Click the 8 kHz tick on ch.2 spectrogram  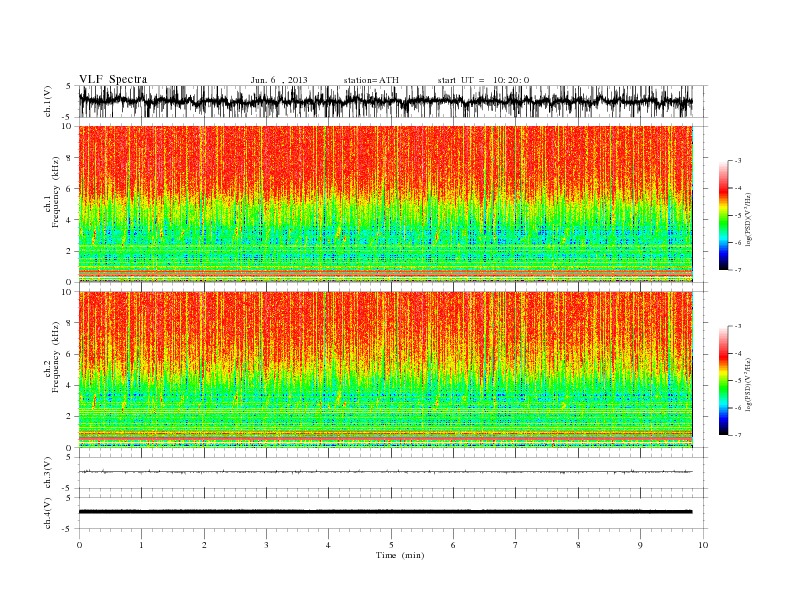[69, 323]
